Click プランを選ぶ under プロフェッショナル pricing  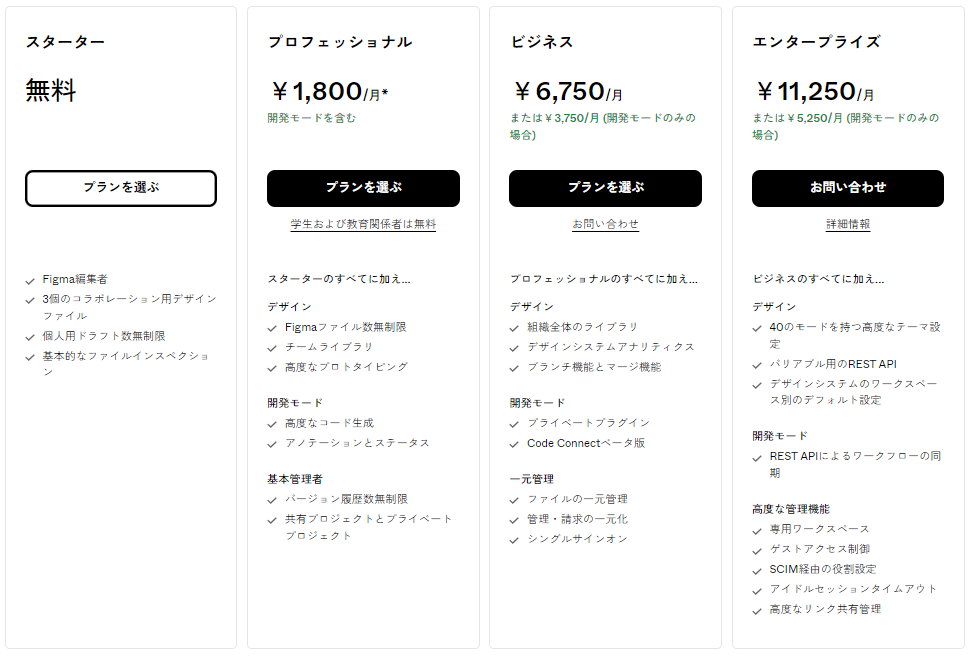tap(363, 188)
